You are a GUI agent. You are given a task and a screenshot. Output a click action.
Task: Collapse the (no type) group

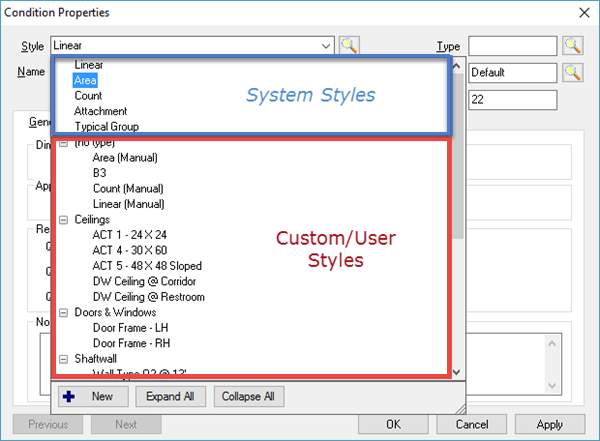coord(64,143)
